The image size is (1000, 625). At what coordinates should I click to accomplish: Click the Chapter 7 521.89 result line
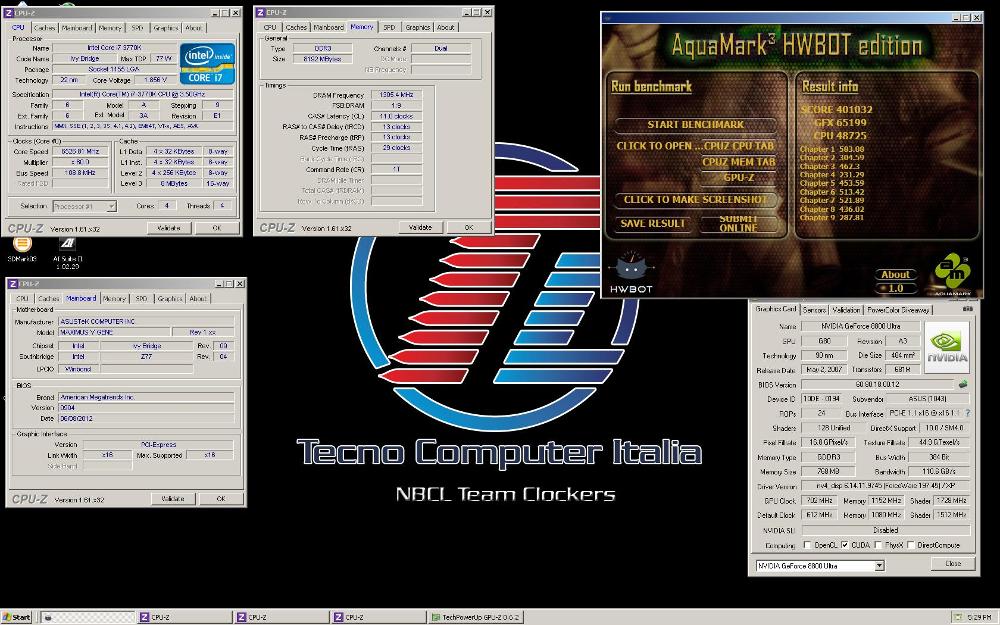coord(832,200)
